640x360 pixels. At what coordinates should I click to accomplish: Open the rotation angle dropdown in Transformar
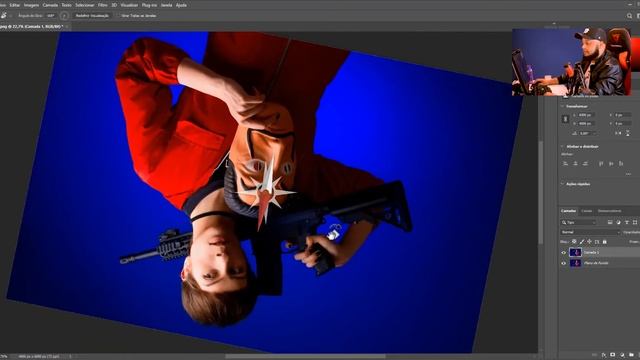[594, 133]
